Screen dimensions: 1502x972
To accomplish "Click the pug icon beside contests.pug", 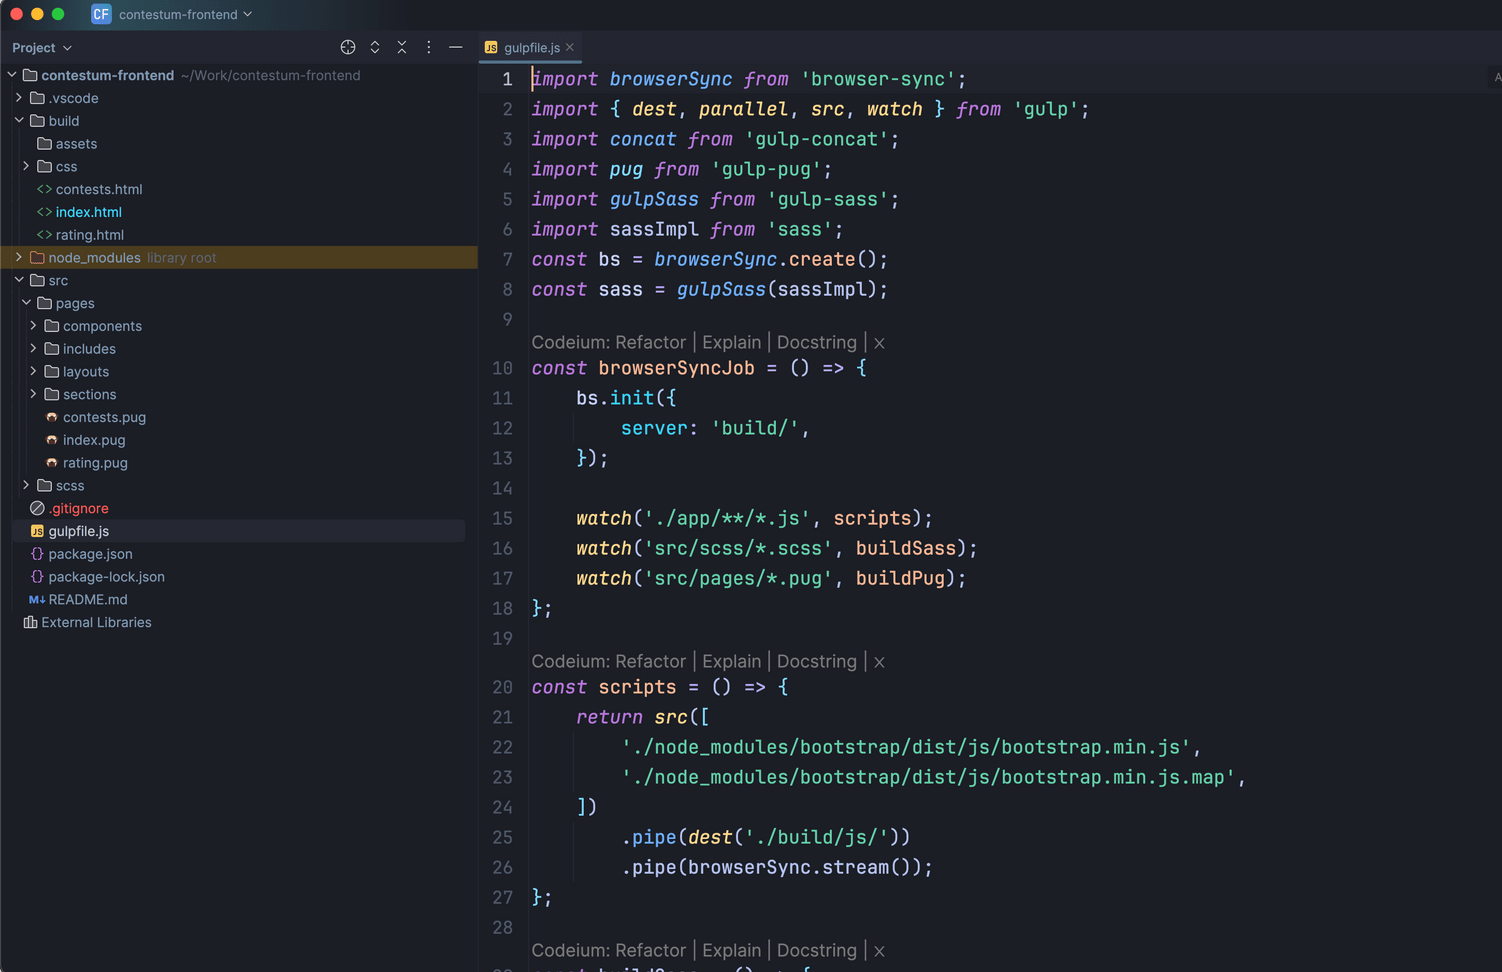I will (52, 417).
